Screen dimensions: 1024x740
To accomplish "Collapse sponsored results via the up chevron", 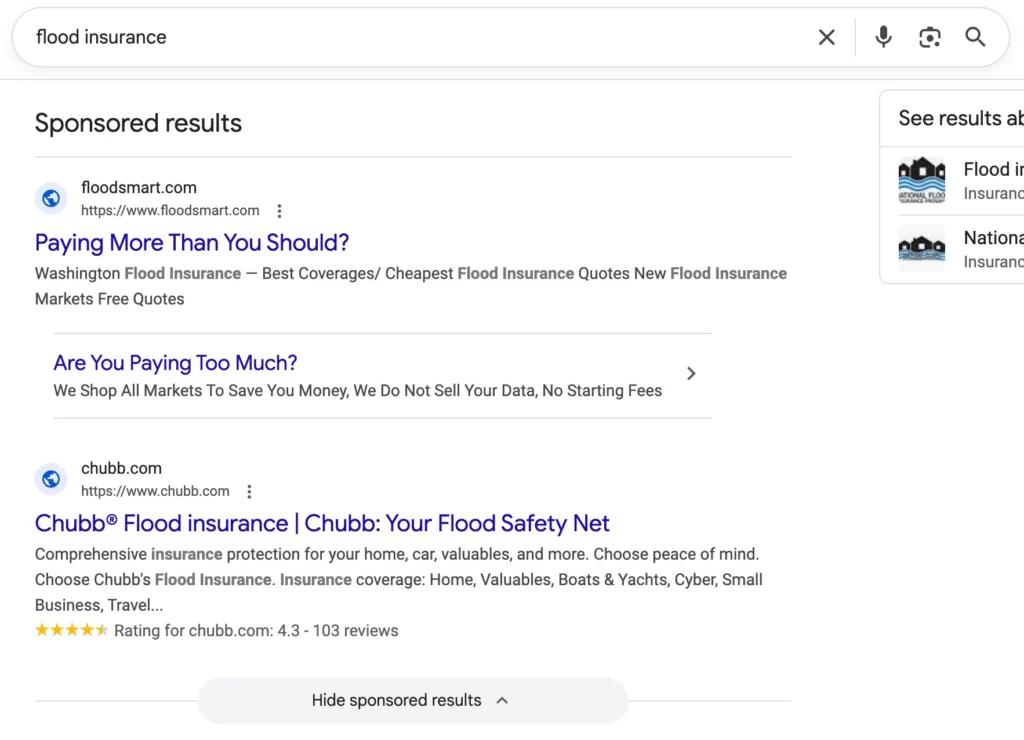I will pyautogui.click(x=502, y=700).
